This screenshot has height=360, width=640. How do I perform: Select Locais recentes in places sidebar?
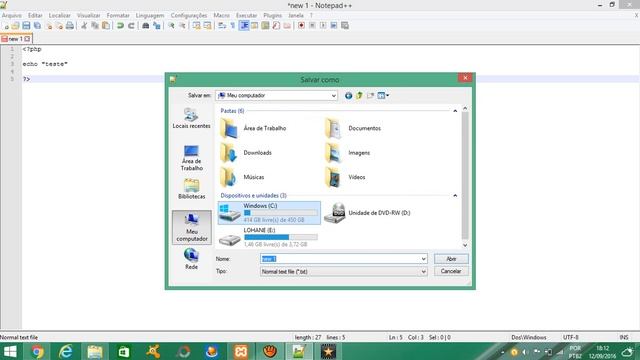191,118
